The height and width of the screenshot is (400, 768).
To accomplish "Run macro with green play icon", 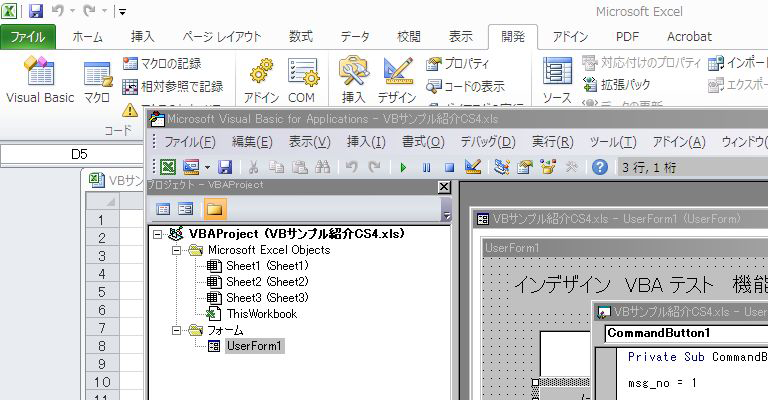I will pyautogui.click(x=403, y=167).
